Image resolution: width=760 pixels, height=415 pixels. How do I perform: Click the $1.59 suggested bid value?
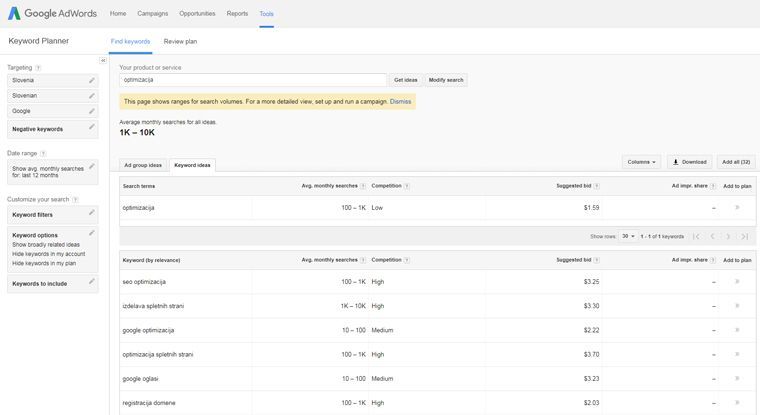click(x=591, y=208)
